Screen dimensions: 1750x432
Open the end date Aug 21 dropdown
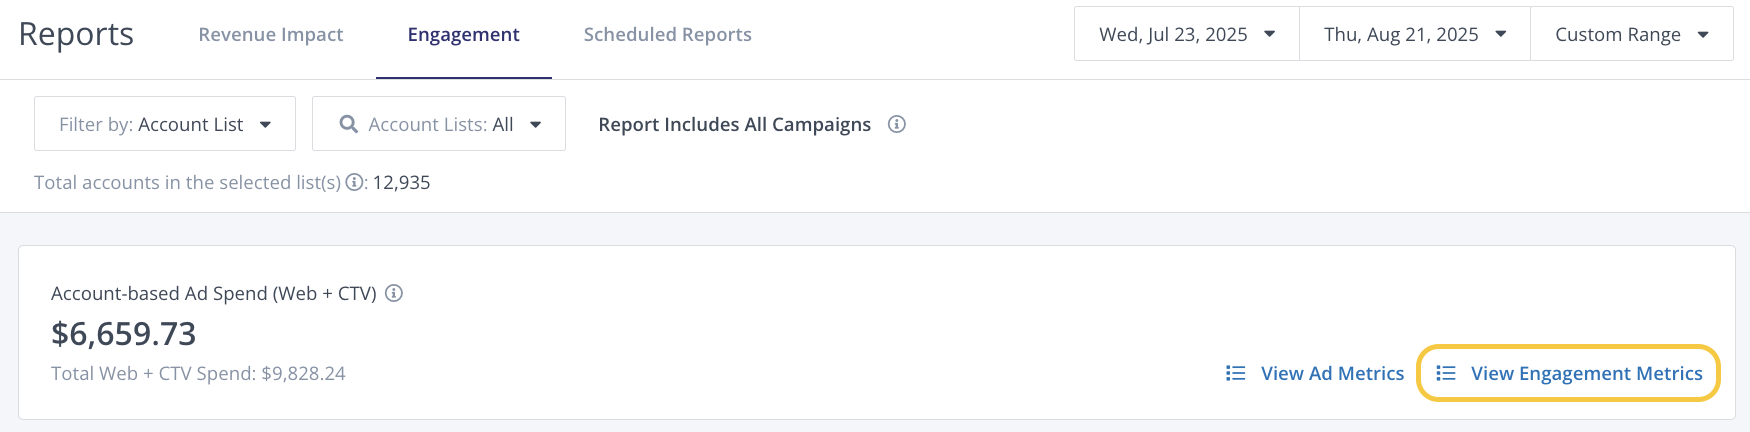click(x=1414, y=34)
